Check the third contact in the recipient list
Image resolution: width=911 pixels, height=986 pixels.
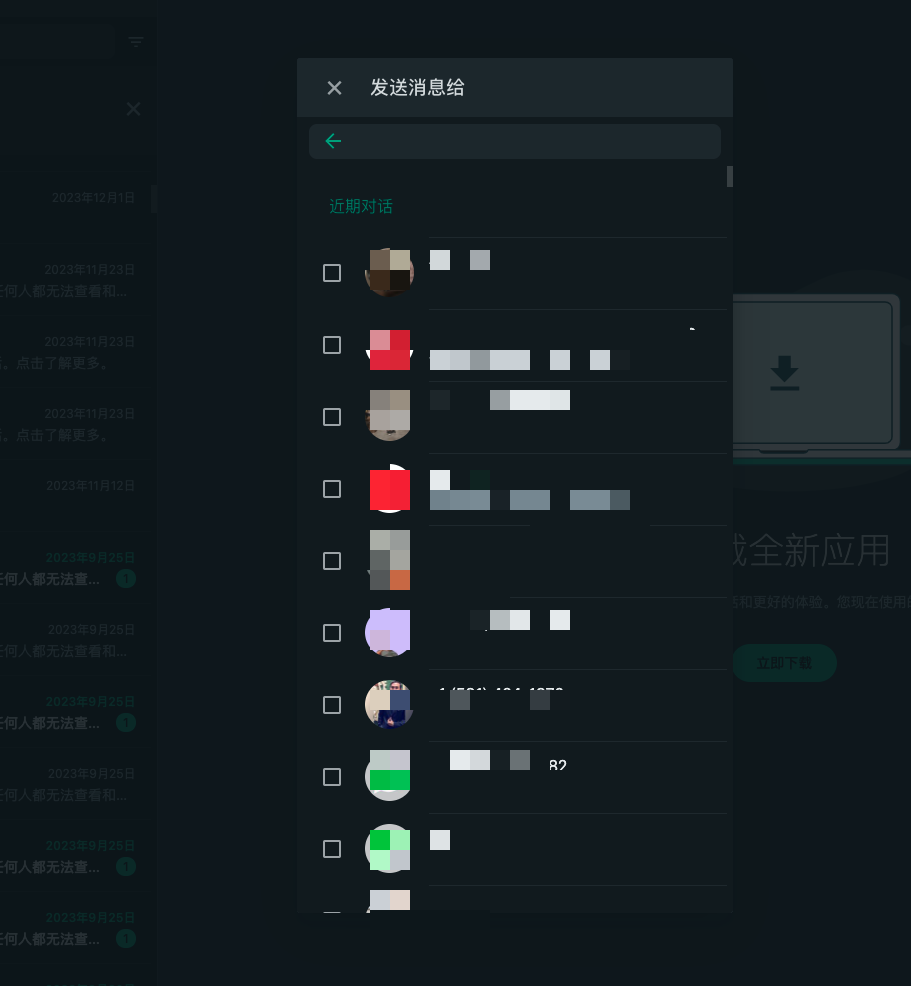coord(332,417)
